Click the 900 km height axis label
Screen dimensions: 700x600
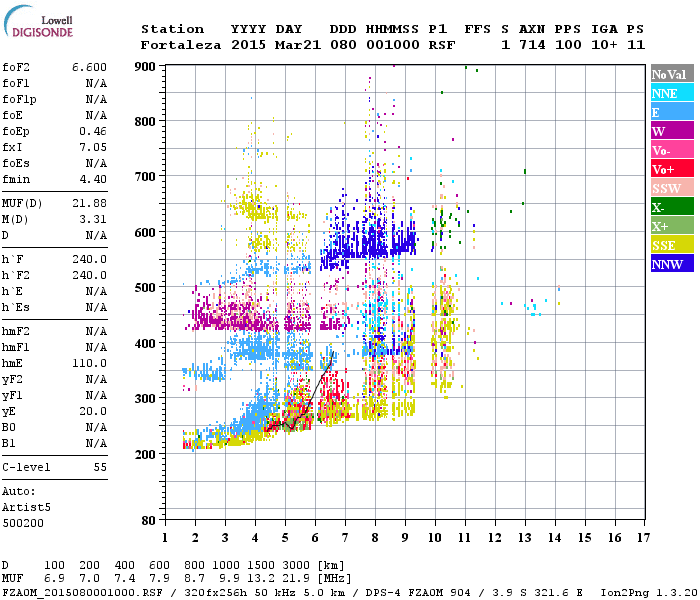pos(145,67)
